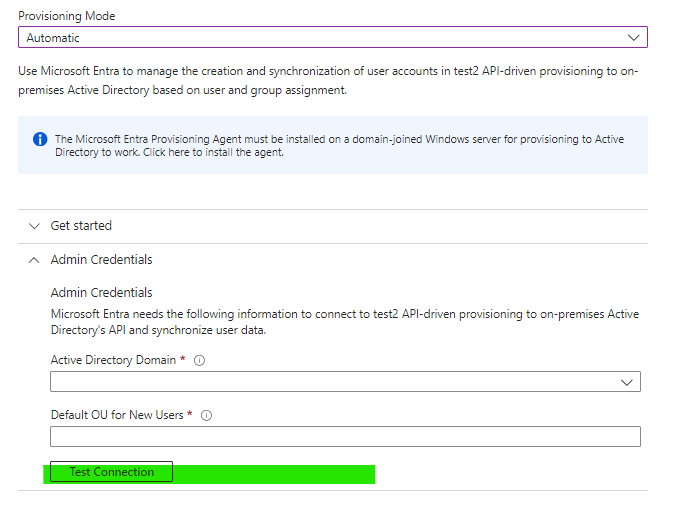Image resolution: width=692 pixels, height=527 pixels.
Task: Click the Default OU for New Users label
Action: pos(117,415)
